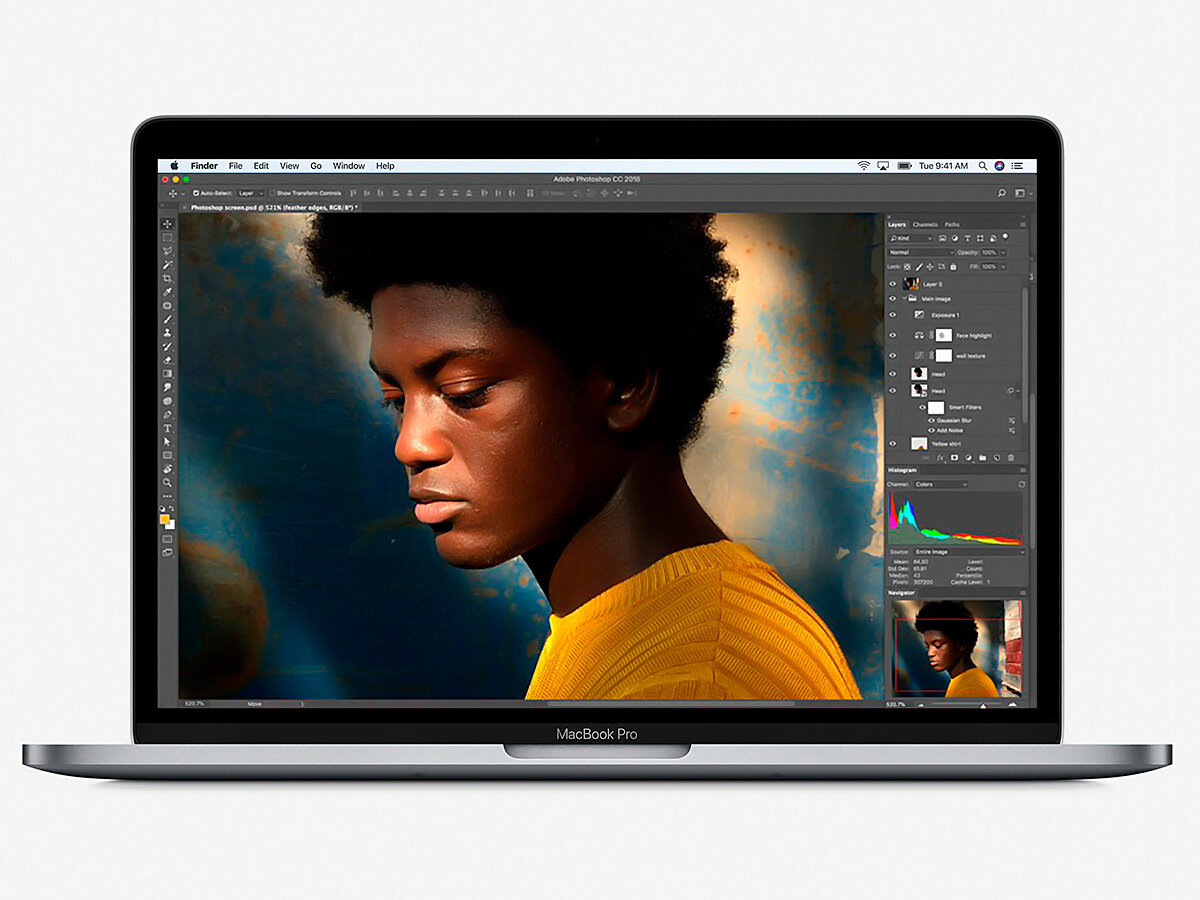Open the Edit menu
The image size is (1200, 900).
click(x=261, y=166)
